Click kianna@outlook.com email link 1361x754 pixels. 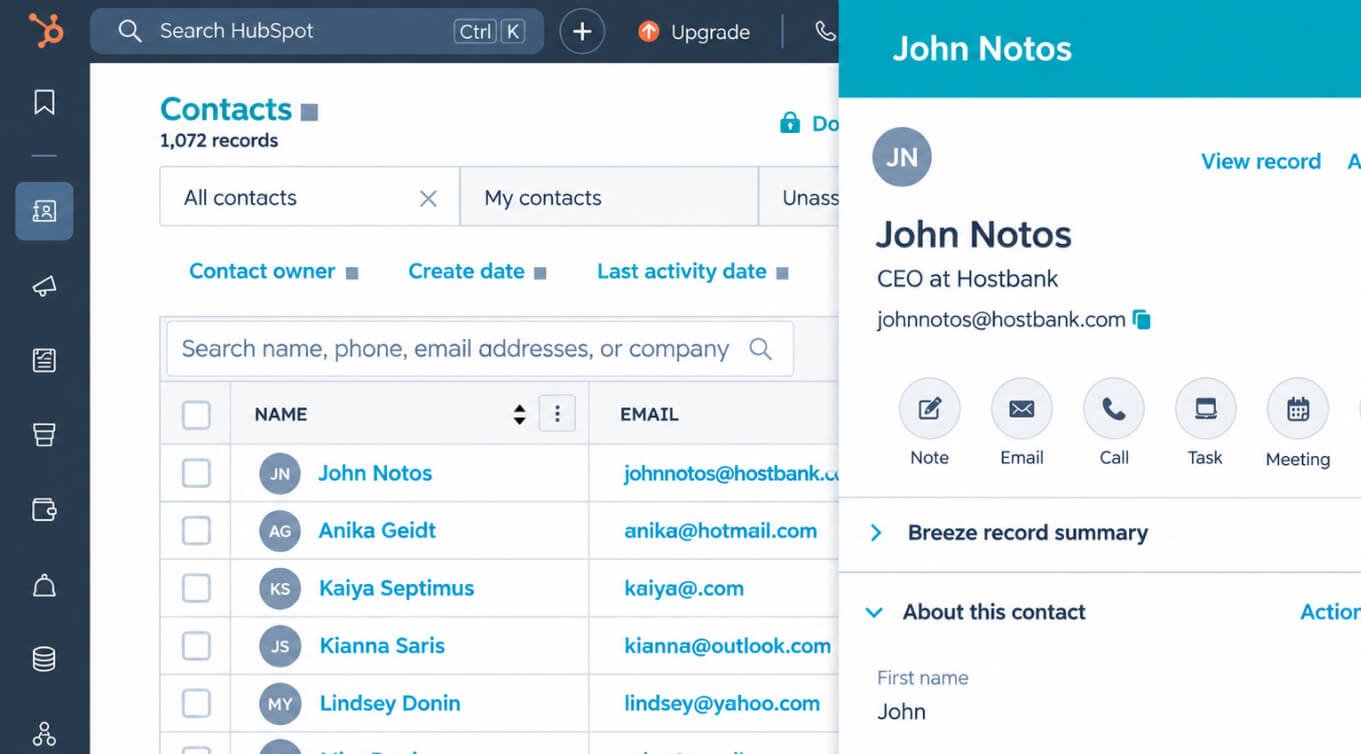point(728,646)
